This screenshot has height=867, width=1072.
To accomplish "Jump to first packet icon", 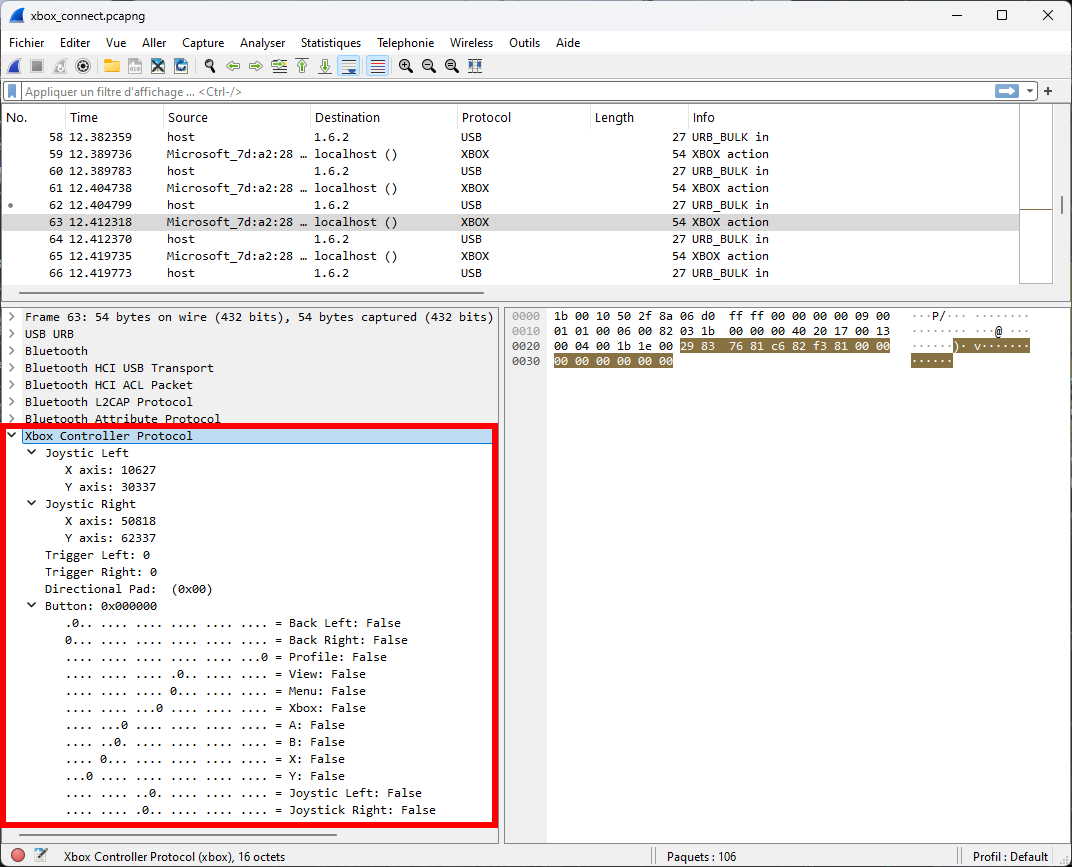I will 302,66.
